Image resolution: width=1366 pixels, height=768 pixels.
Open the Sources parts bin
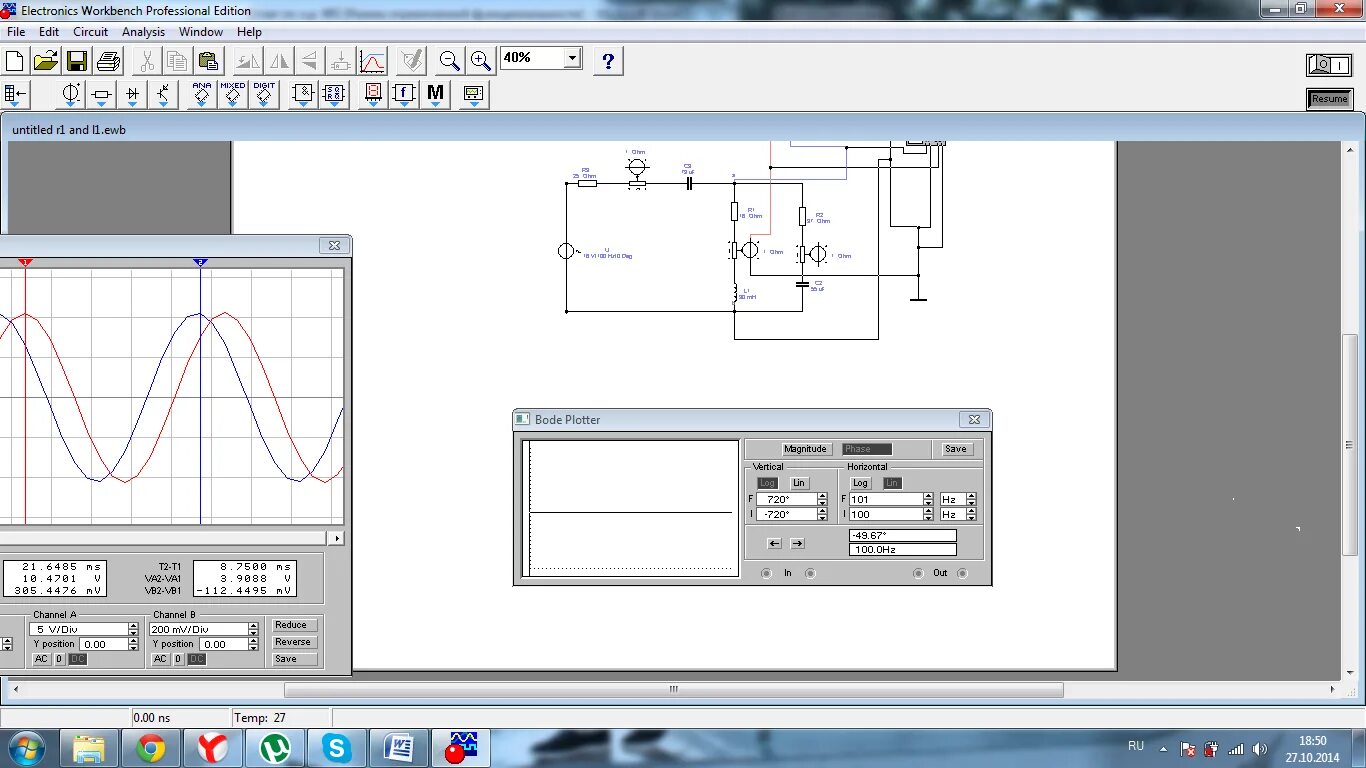click(x=71, y=95)
